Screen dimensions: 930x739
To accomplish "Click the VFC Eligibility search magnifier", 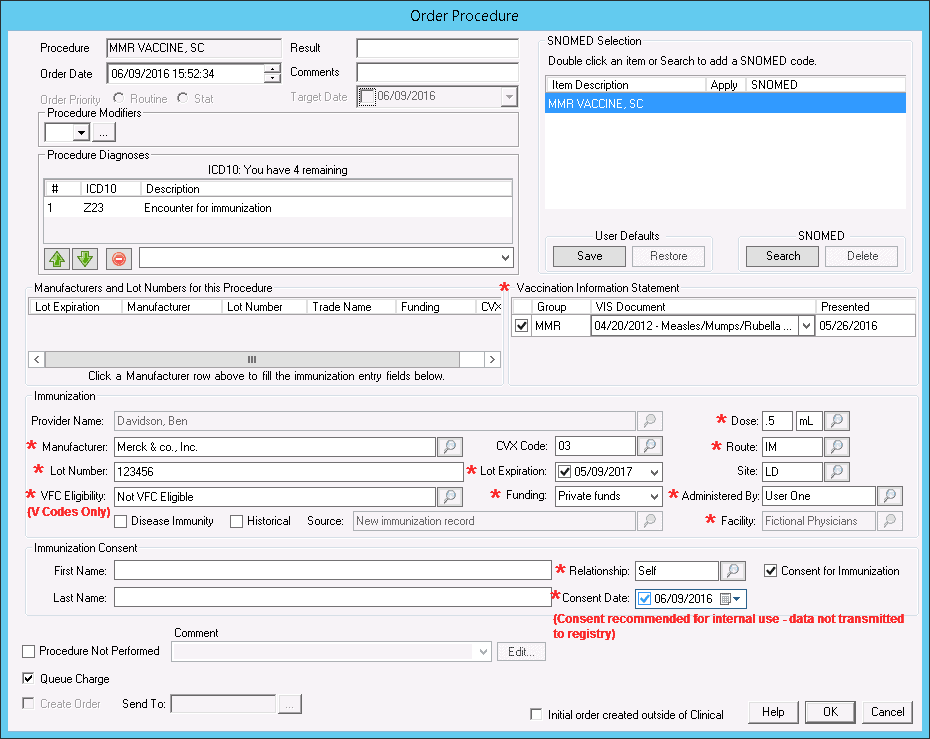I will pos(450,496).
